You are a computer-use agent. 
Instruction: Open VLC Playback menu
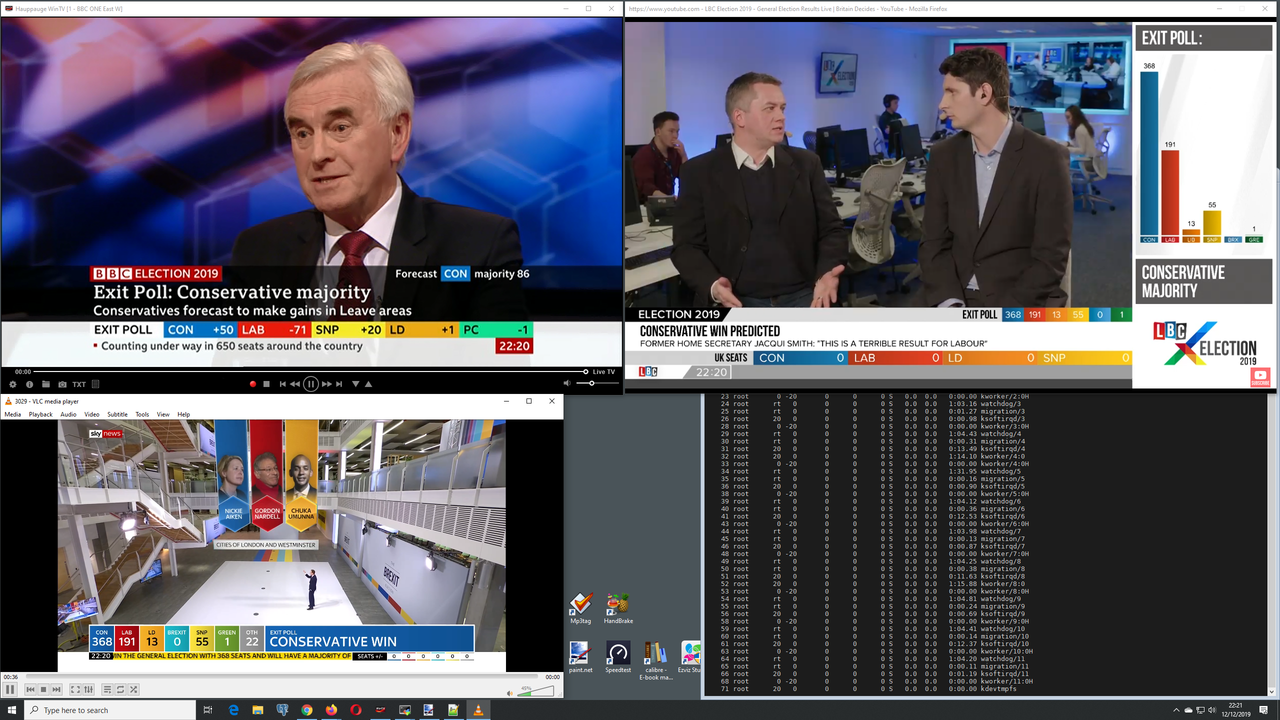coord(40,414)
